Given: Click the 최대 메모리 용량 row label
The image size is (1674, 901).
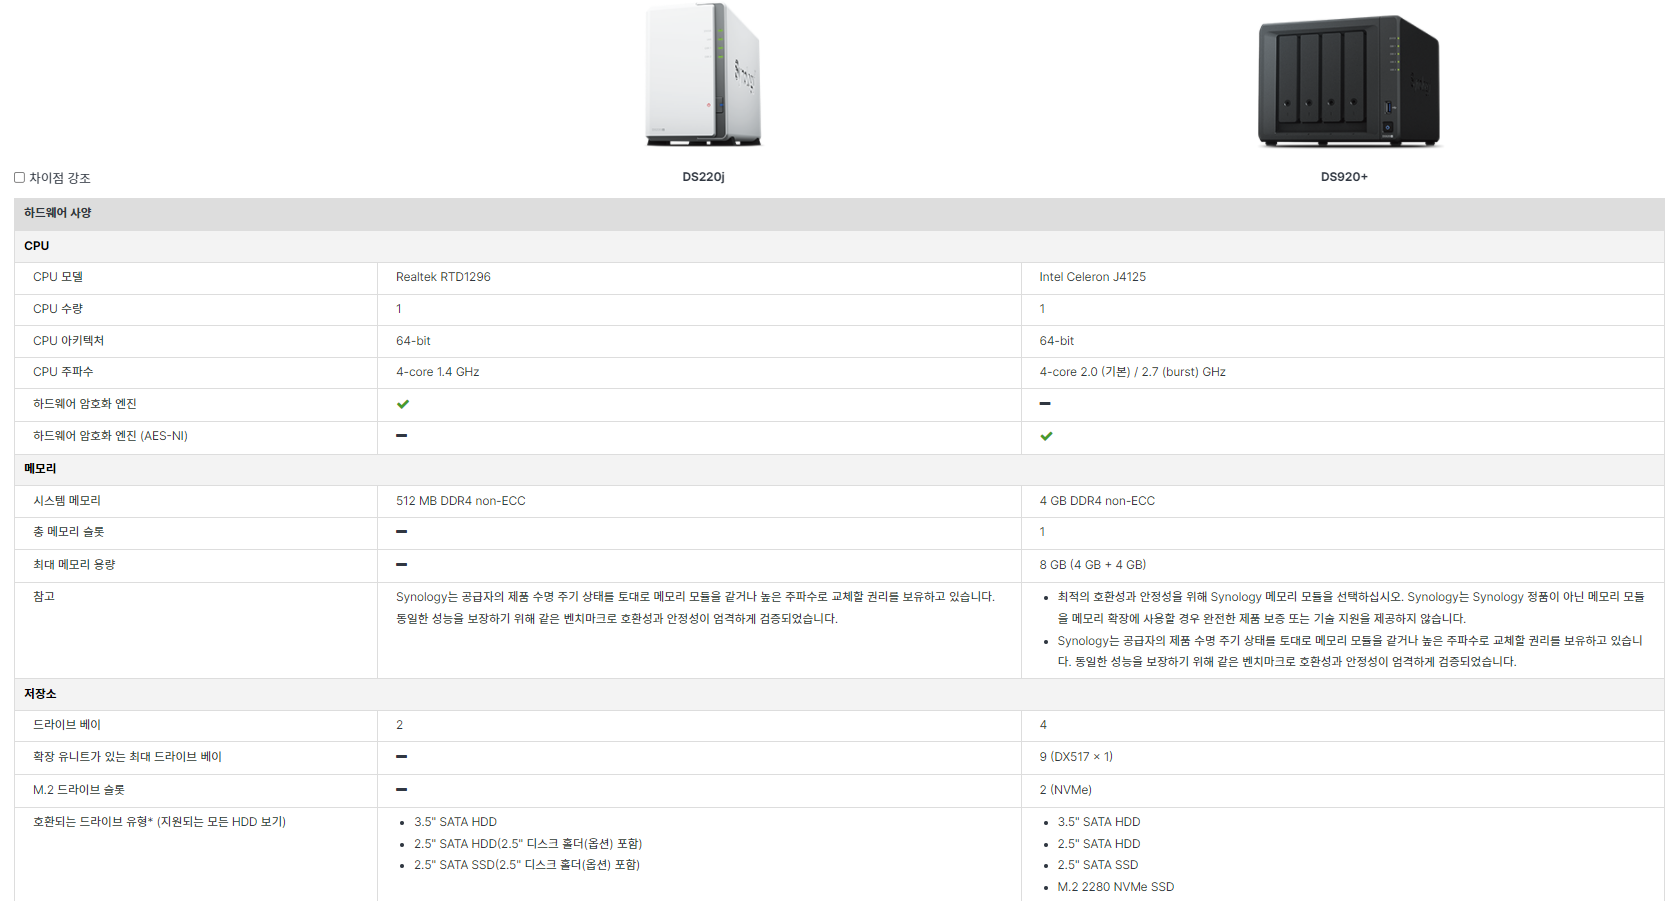Looking at the screenshot, I should (x=74, y=565).
